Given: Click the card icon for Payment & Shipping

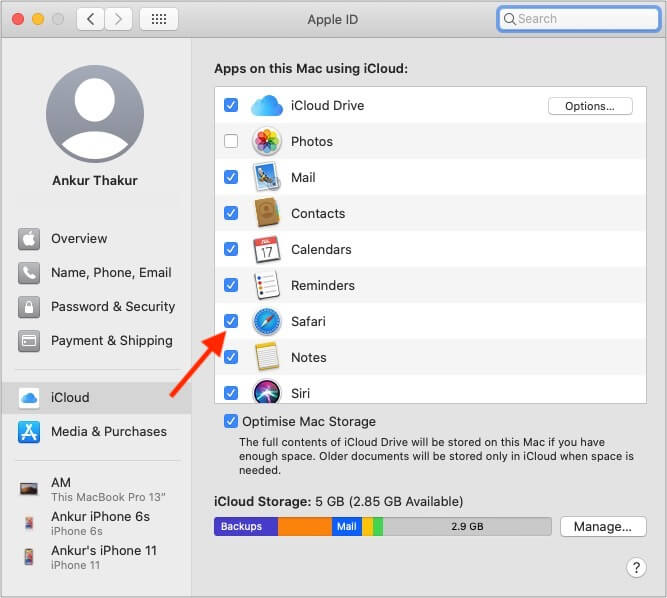Looking at the screenshot, I should tap(29, 341).
